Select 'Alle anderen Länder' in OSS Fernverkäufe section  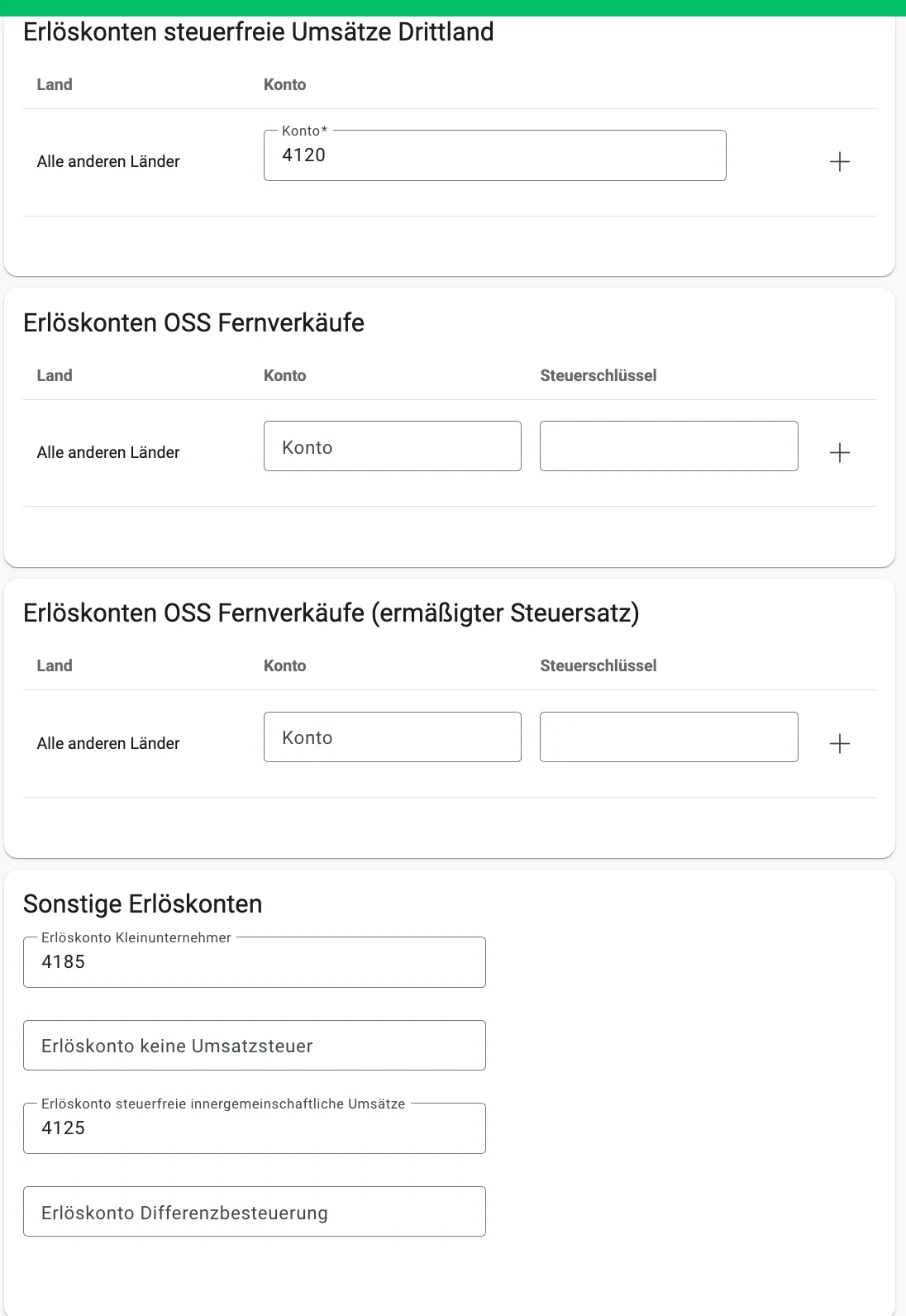pyautogui.click(x=108, y=452)
